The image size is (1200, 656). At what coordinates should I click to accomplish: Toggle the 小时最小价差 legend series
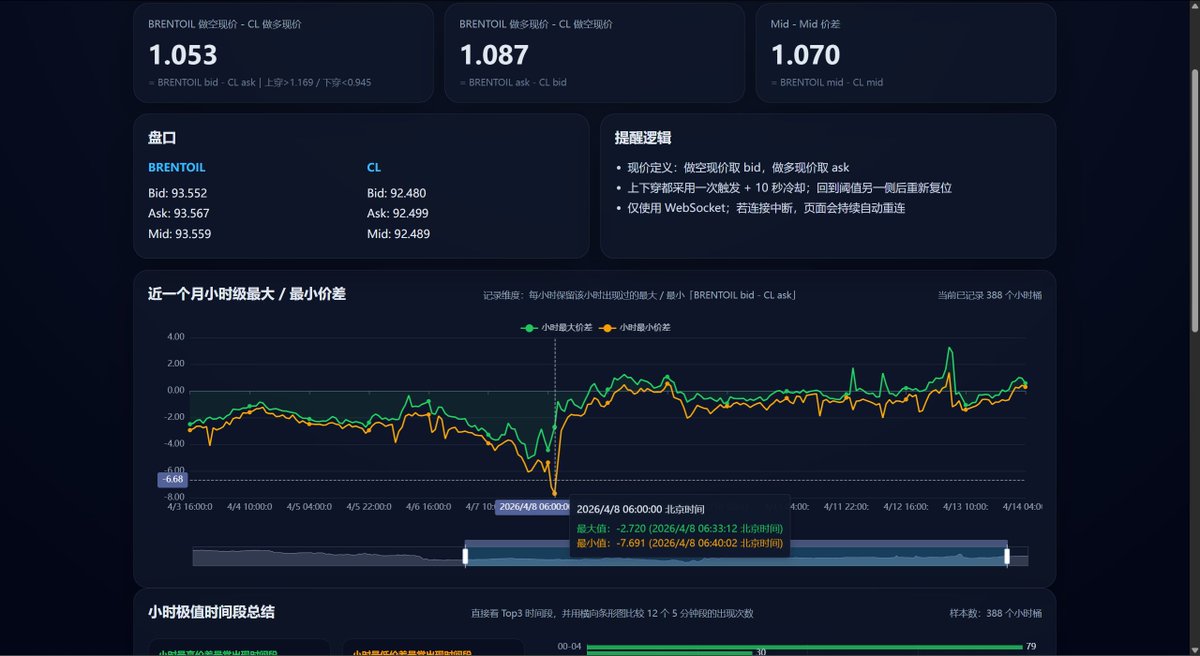tap(635, 327)
